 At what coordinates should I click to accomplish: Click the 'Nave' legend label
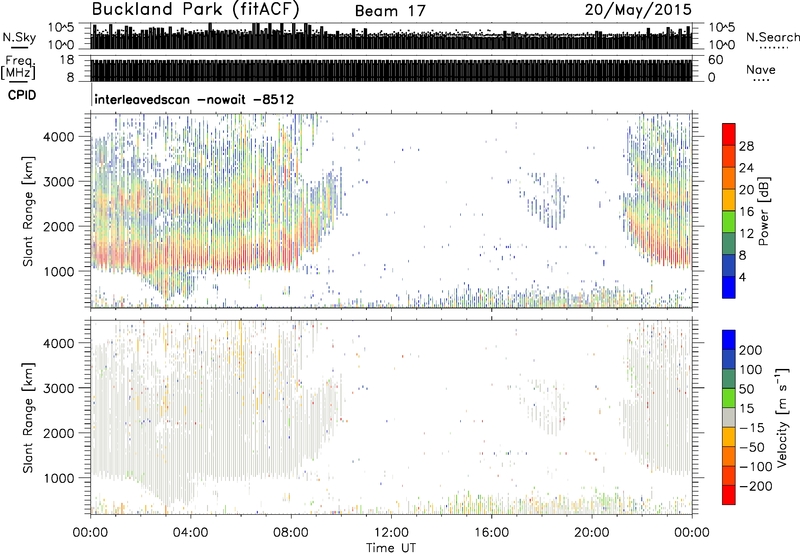pyautogui.click(x=761, y=70)
